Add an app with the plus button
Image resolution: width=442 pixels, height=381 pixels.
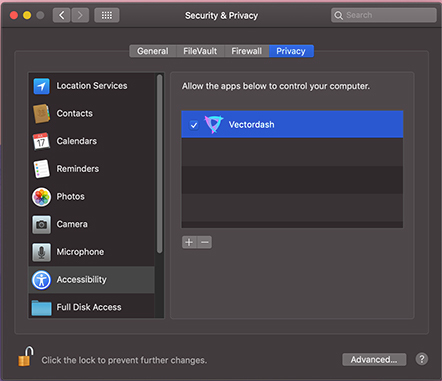189,242
